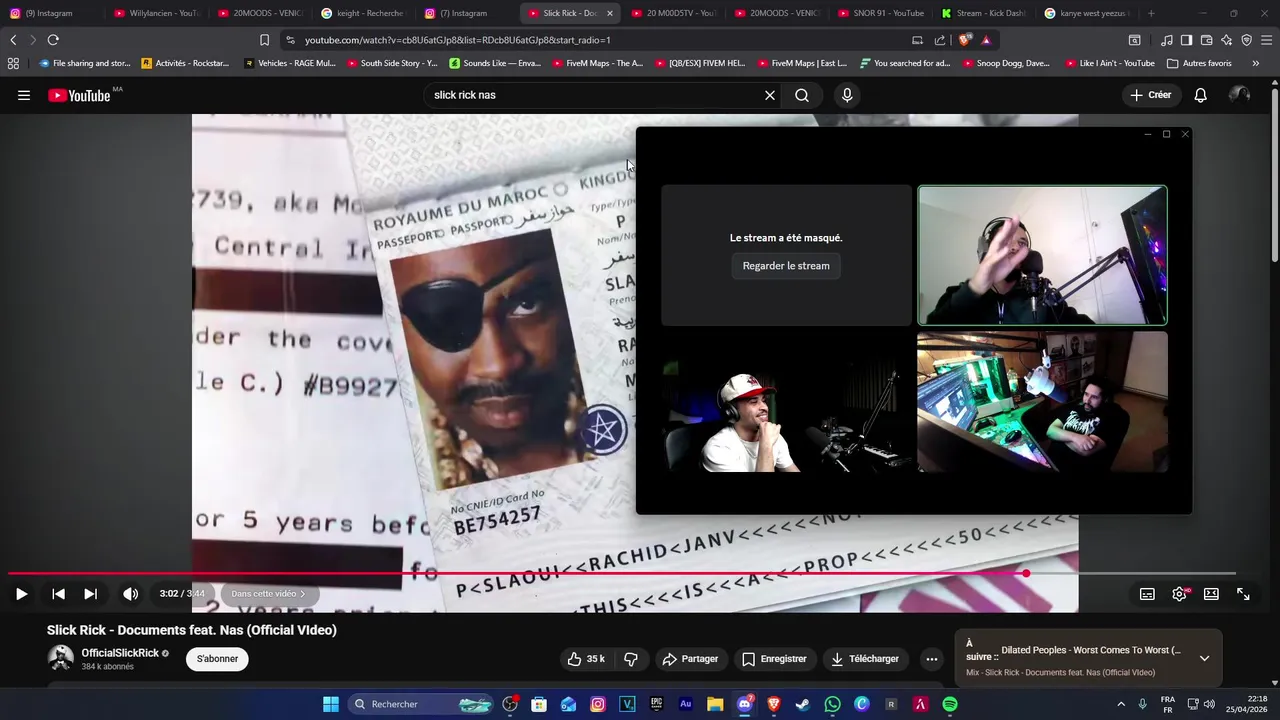Open the apps grid in bookmarks bar
The width and height of the screenshot is (1280, 720).
coord(13,63)
